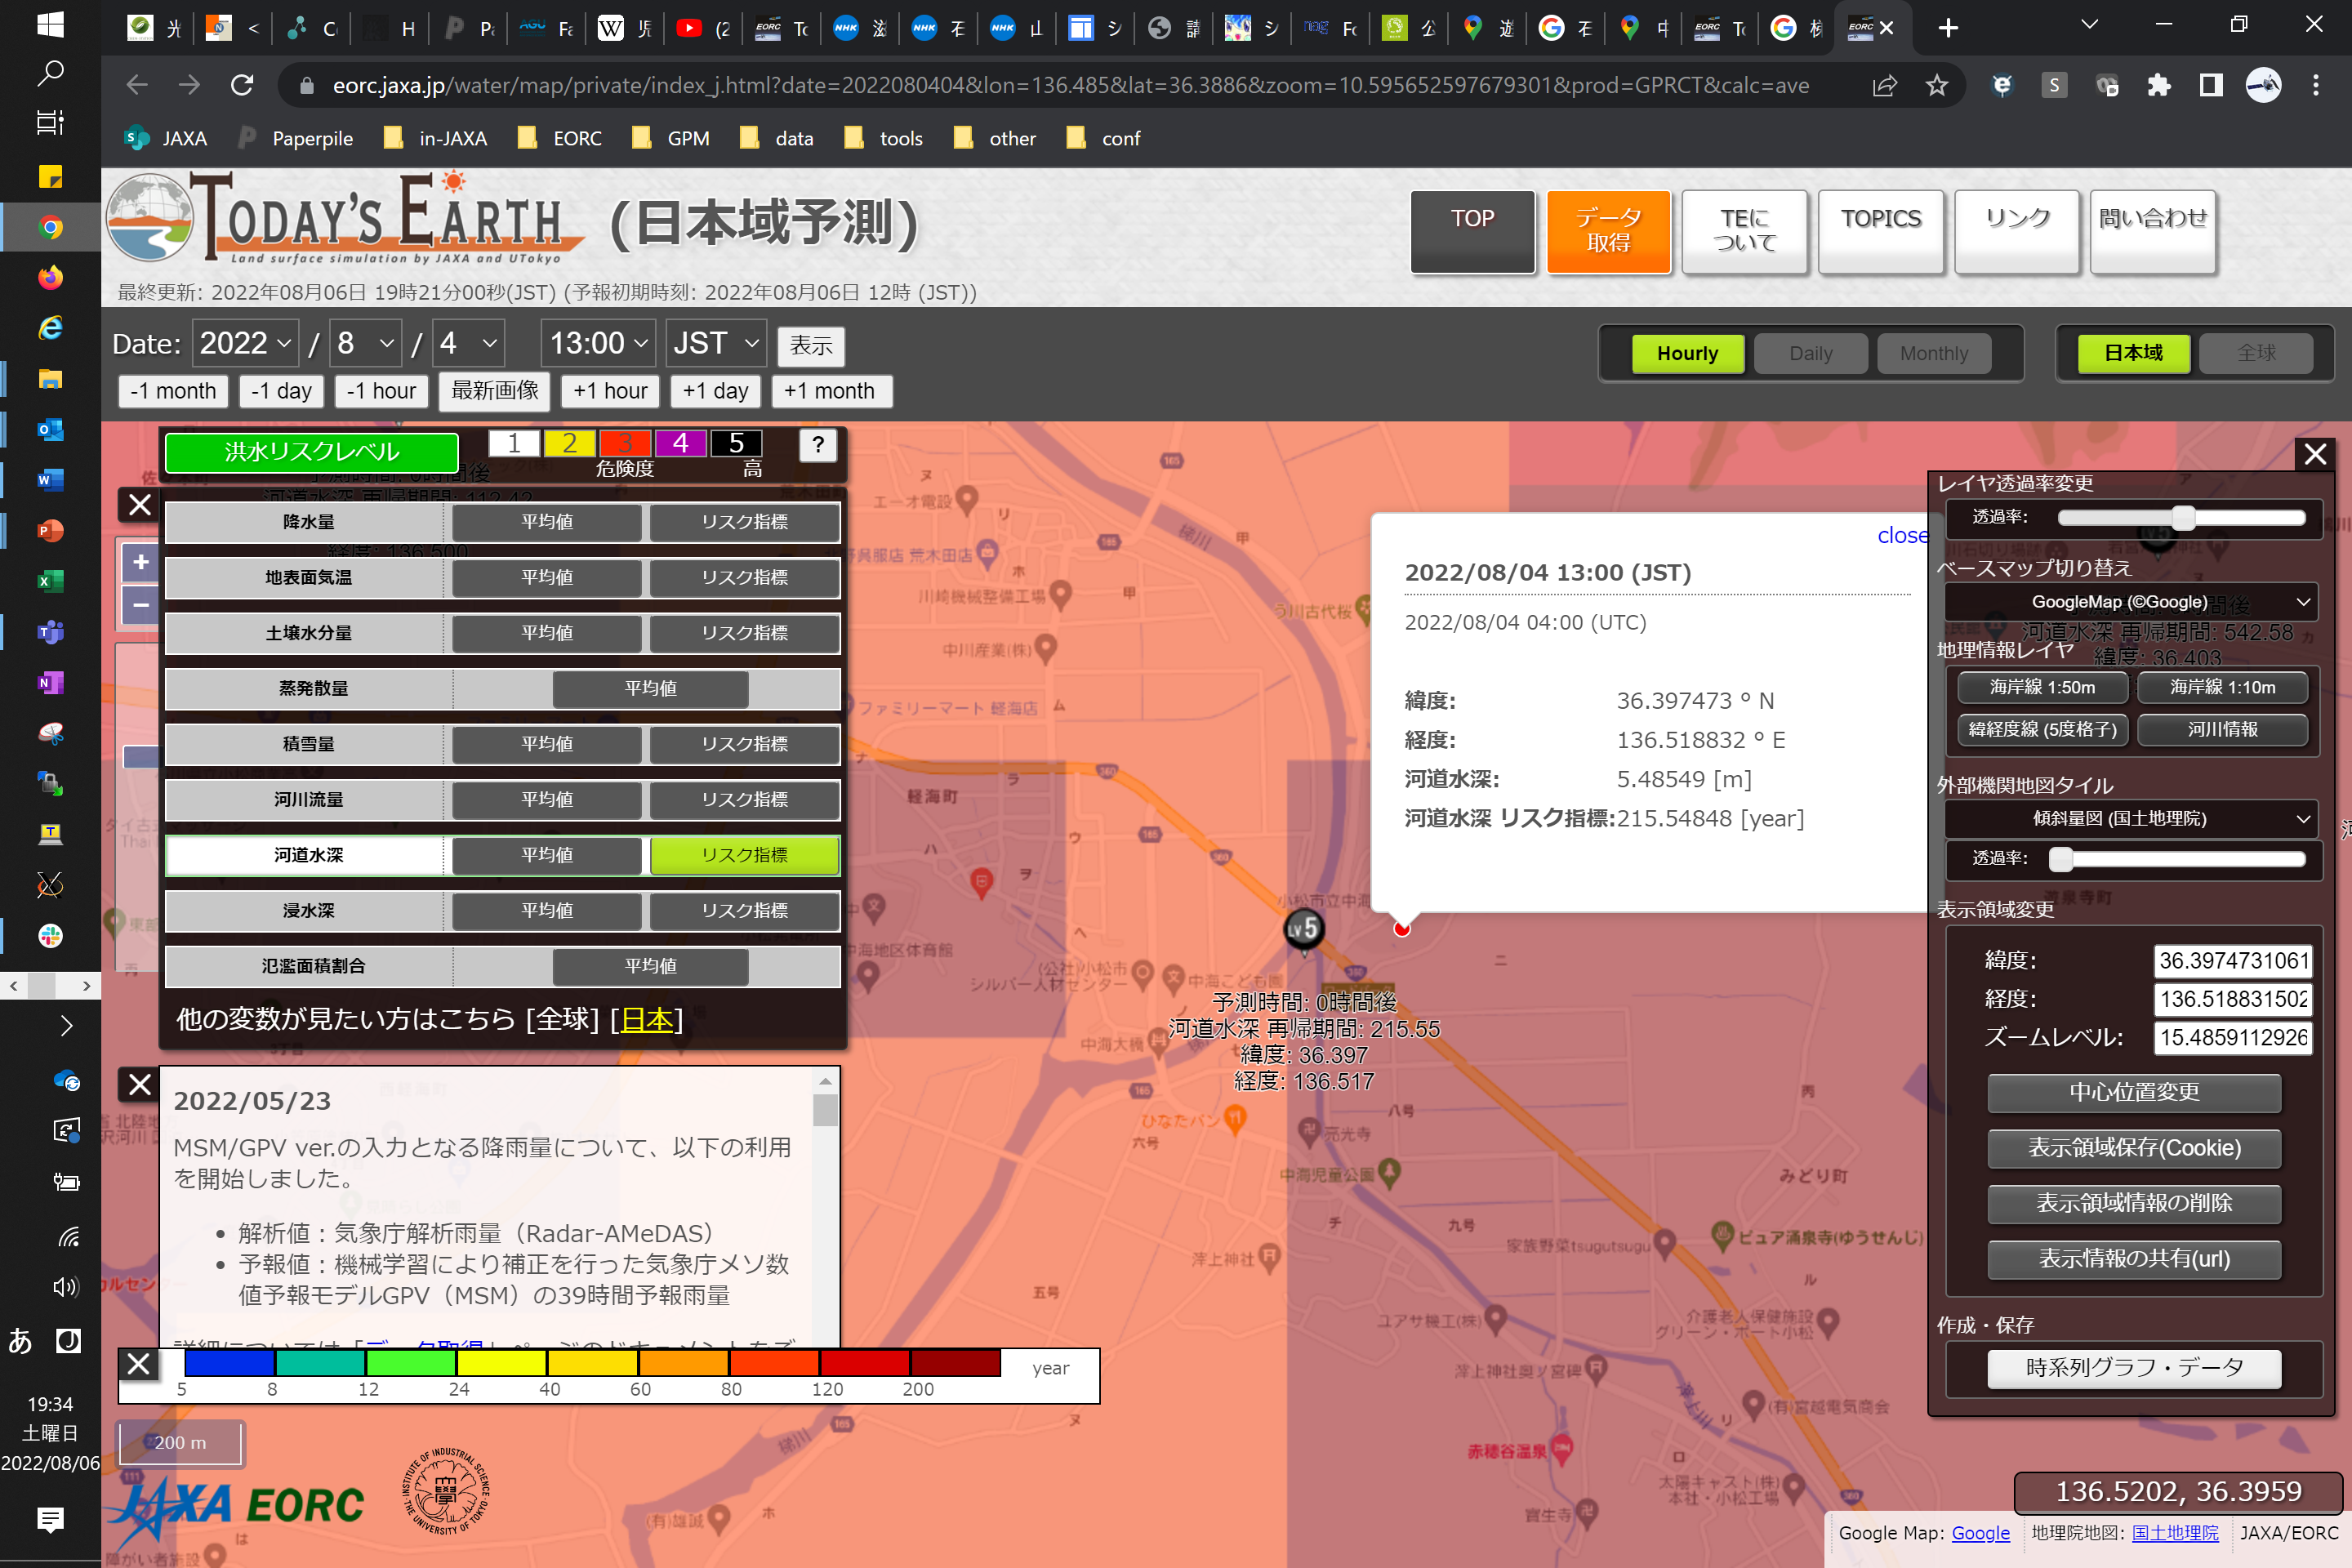
Task: Open Firefox from the taskbar
Action: (50, 277)
